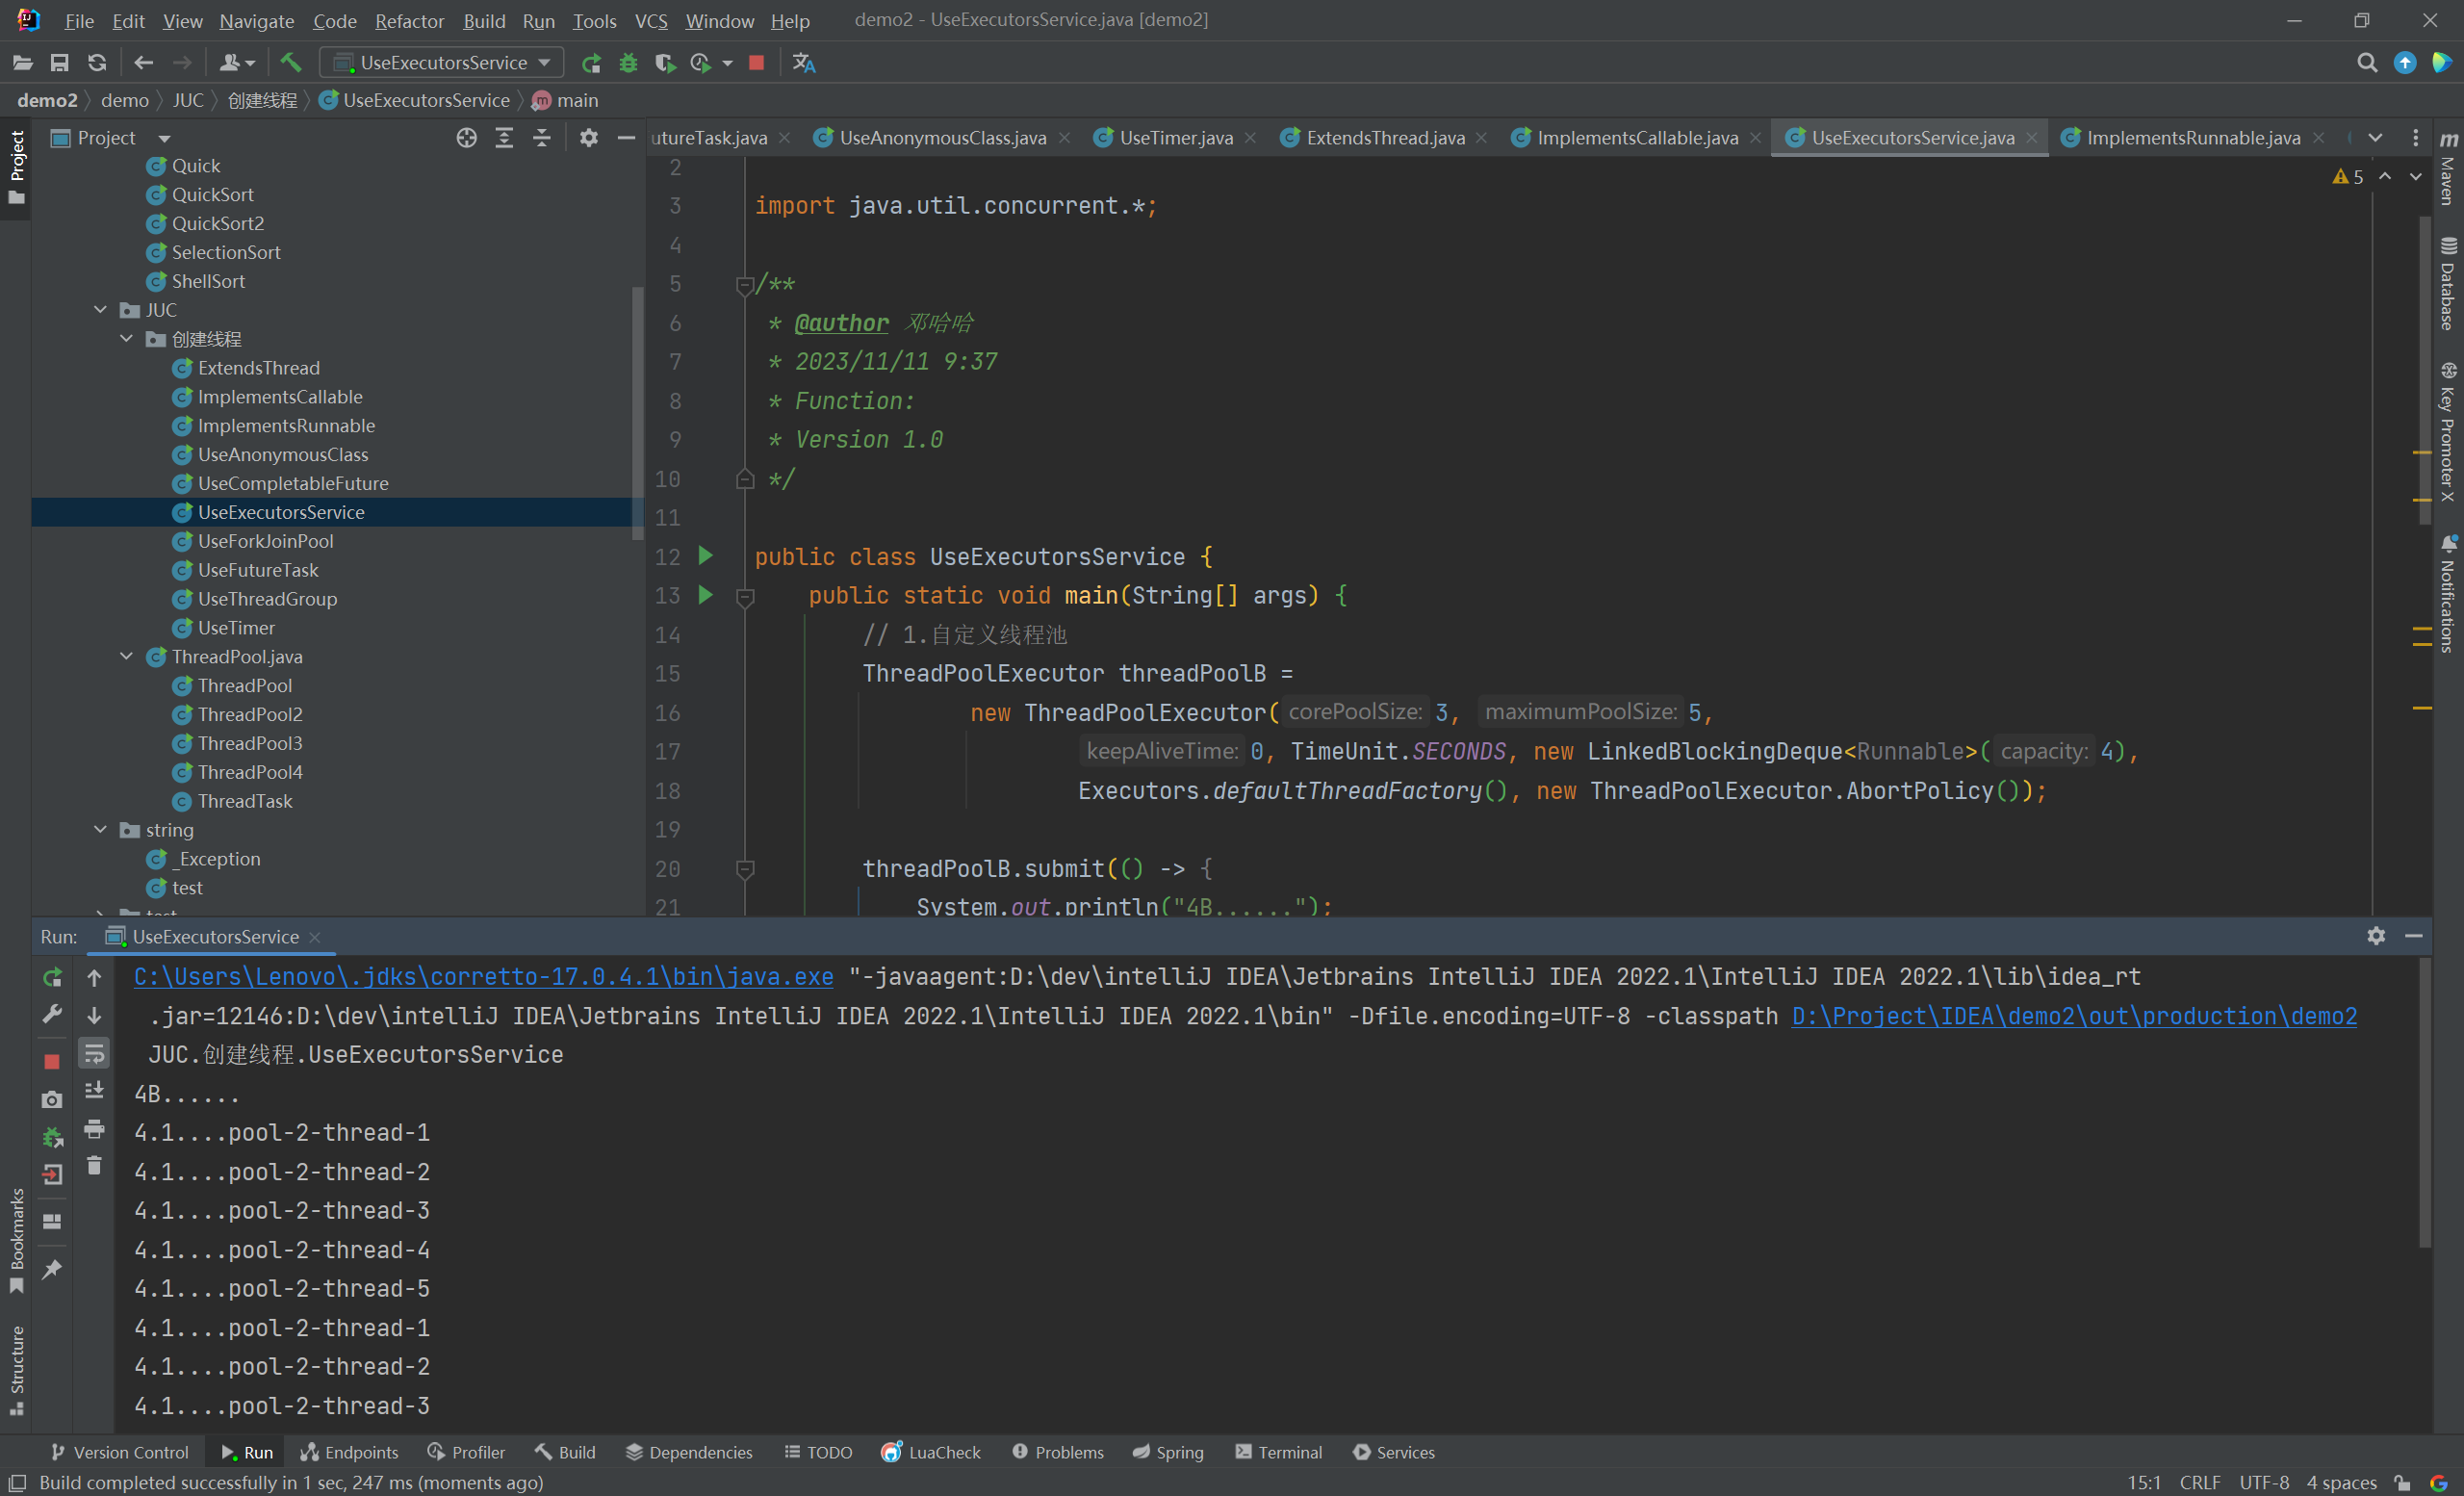Screen dimensions: 2464x1496
Task: Click the run gutter arrow at main method
Action: point(706,594)
